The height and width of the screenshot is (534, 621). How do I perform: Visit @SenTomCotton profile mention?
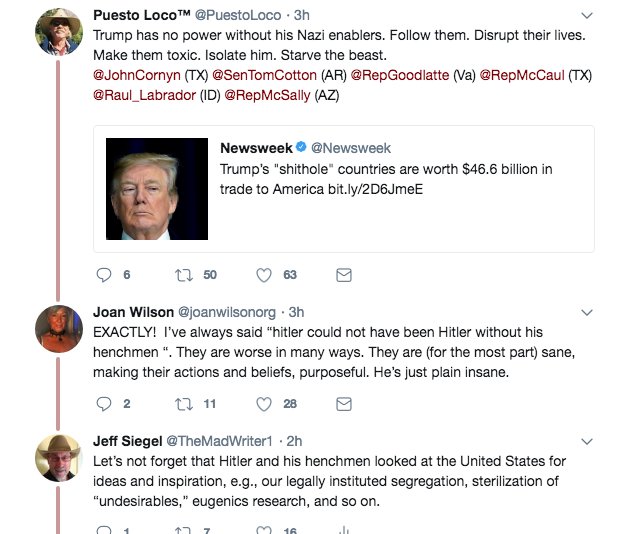pyautogui.click(x=265, y=75)
